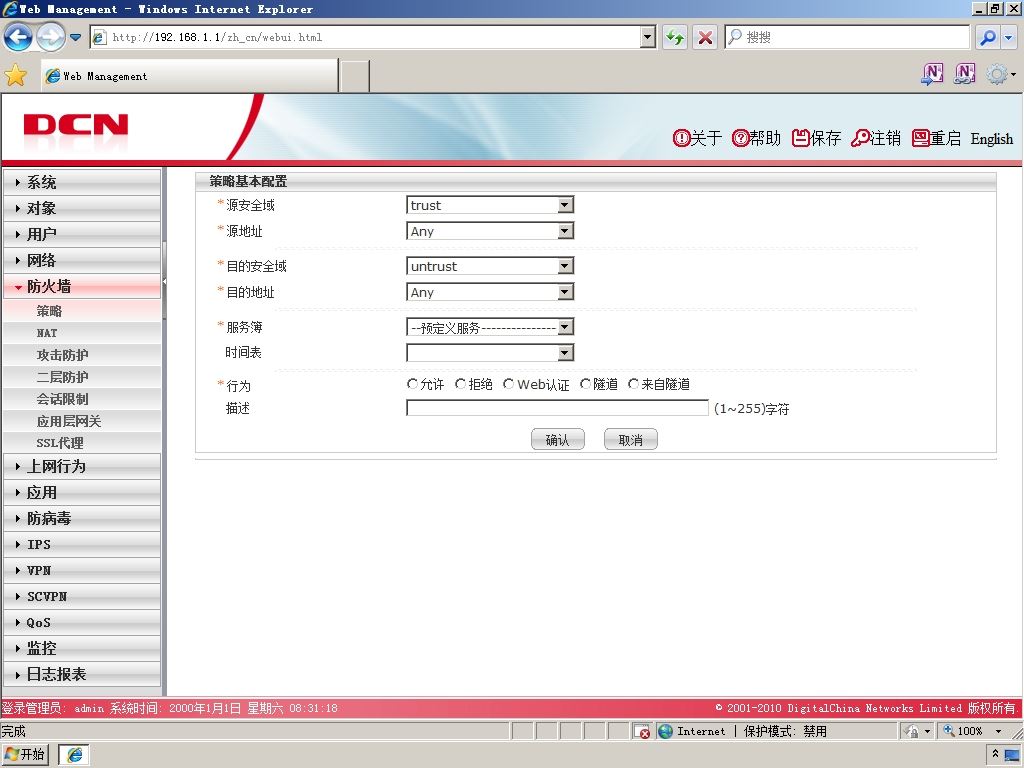Switch language to English
This screenshot has width=1024, height=768.
click(x=991, y=138)
